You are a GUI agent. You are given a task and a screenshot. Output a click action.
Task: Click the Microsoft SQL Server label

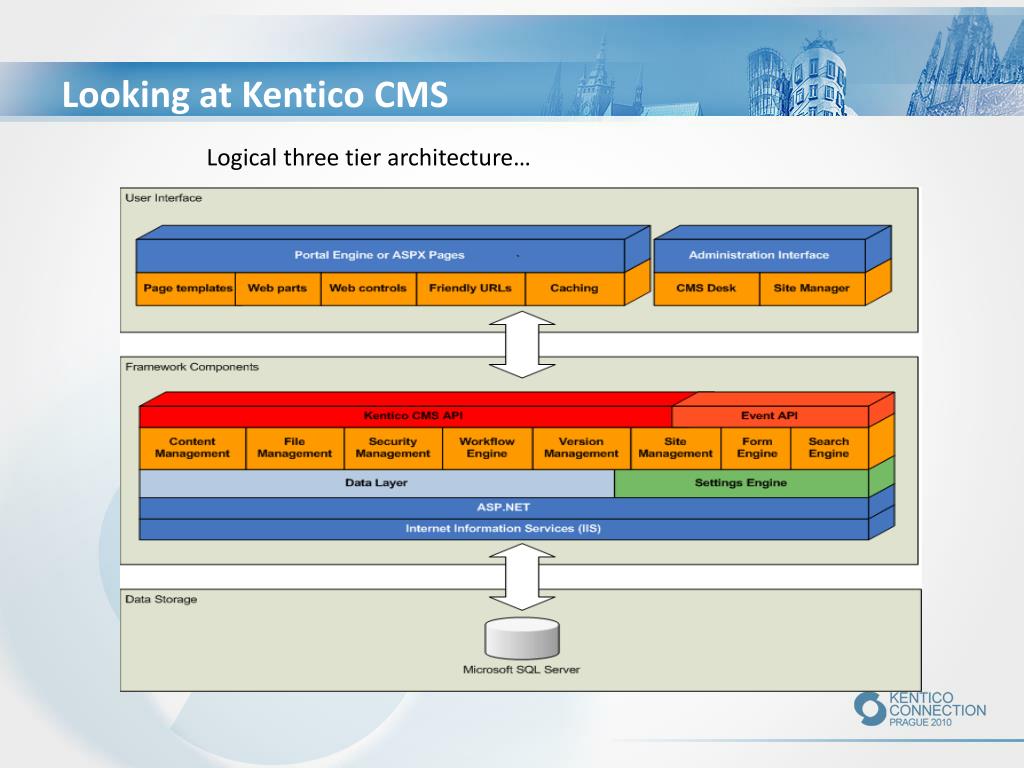coord(521,670)
